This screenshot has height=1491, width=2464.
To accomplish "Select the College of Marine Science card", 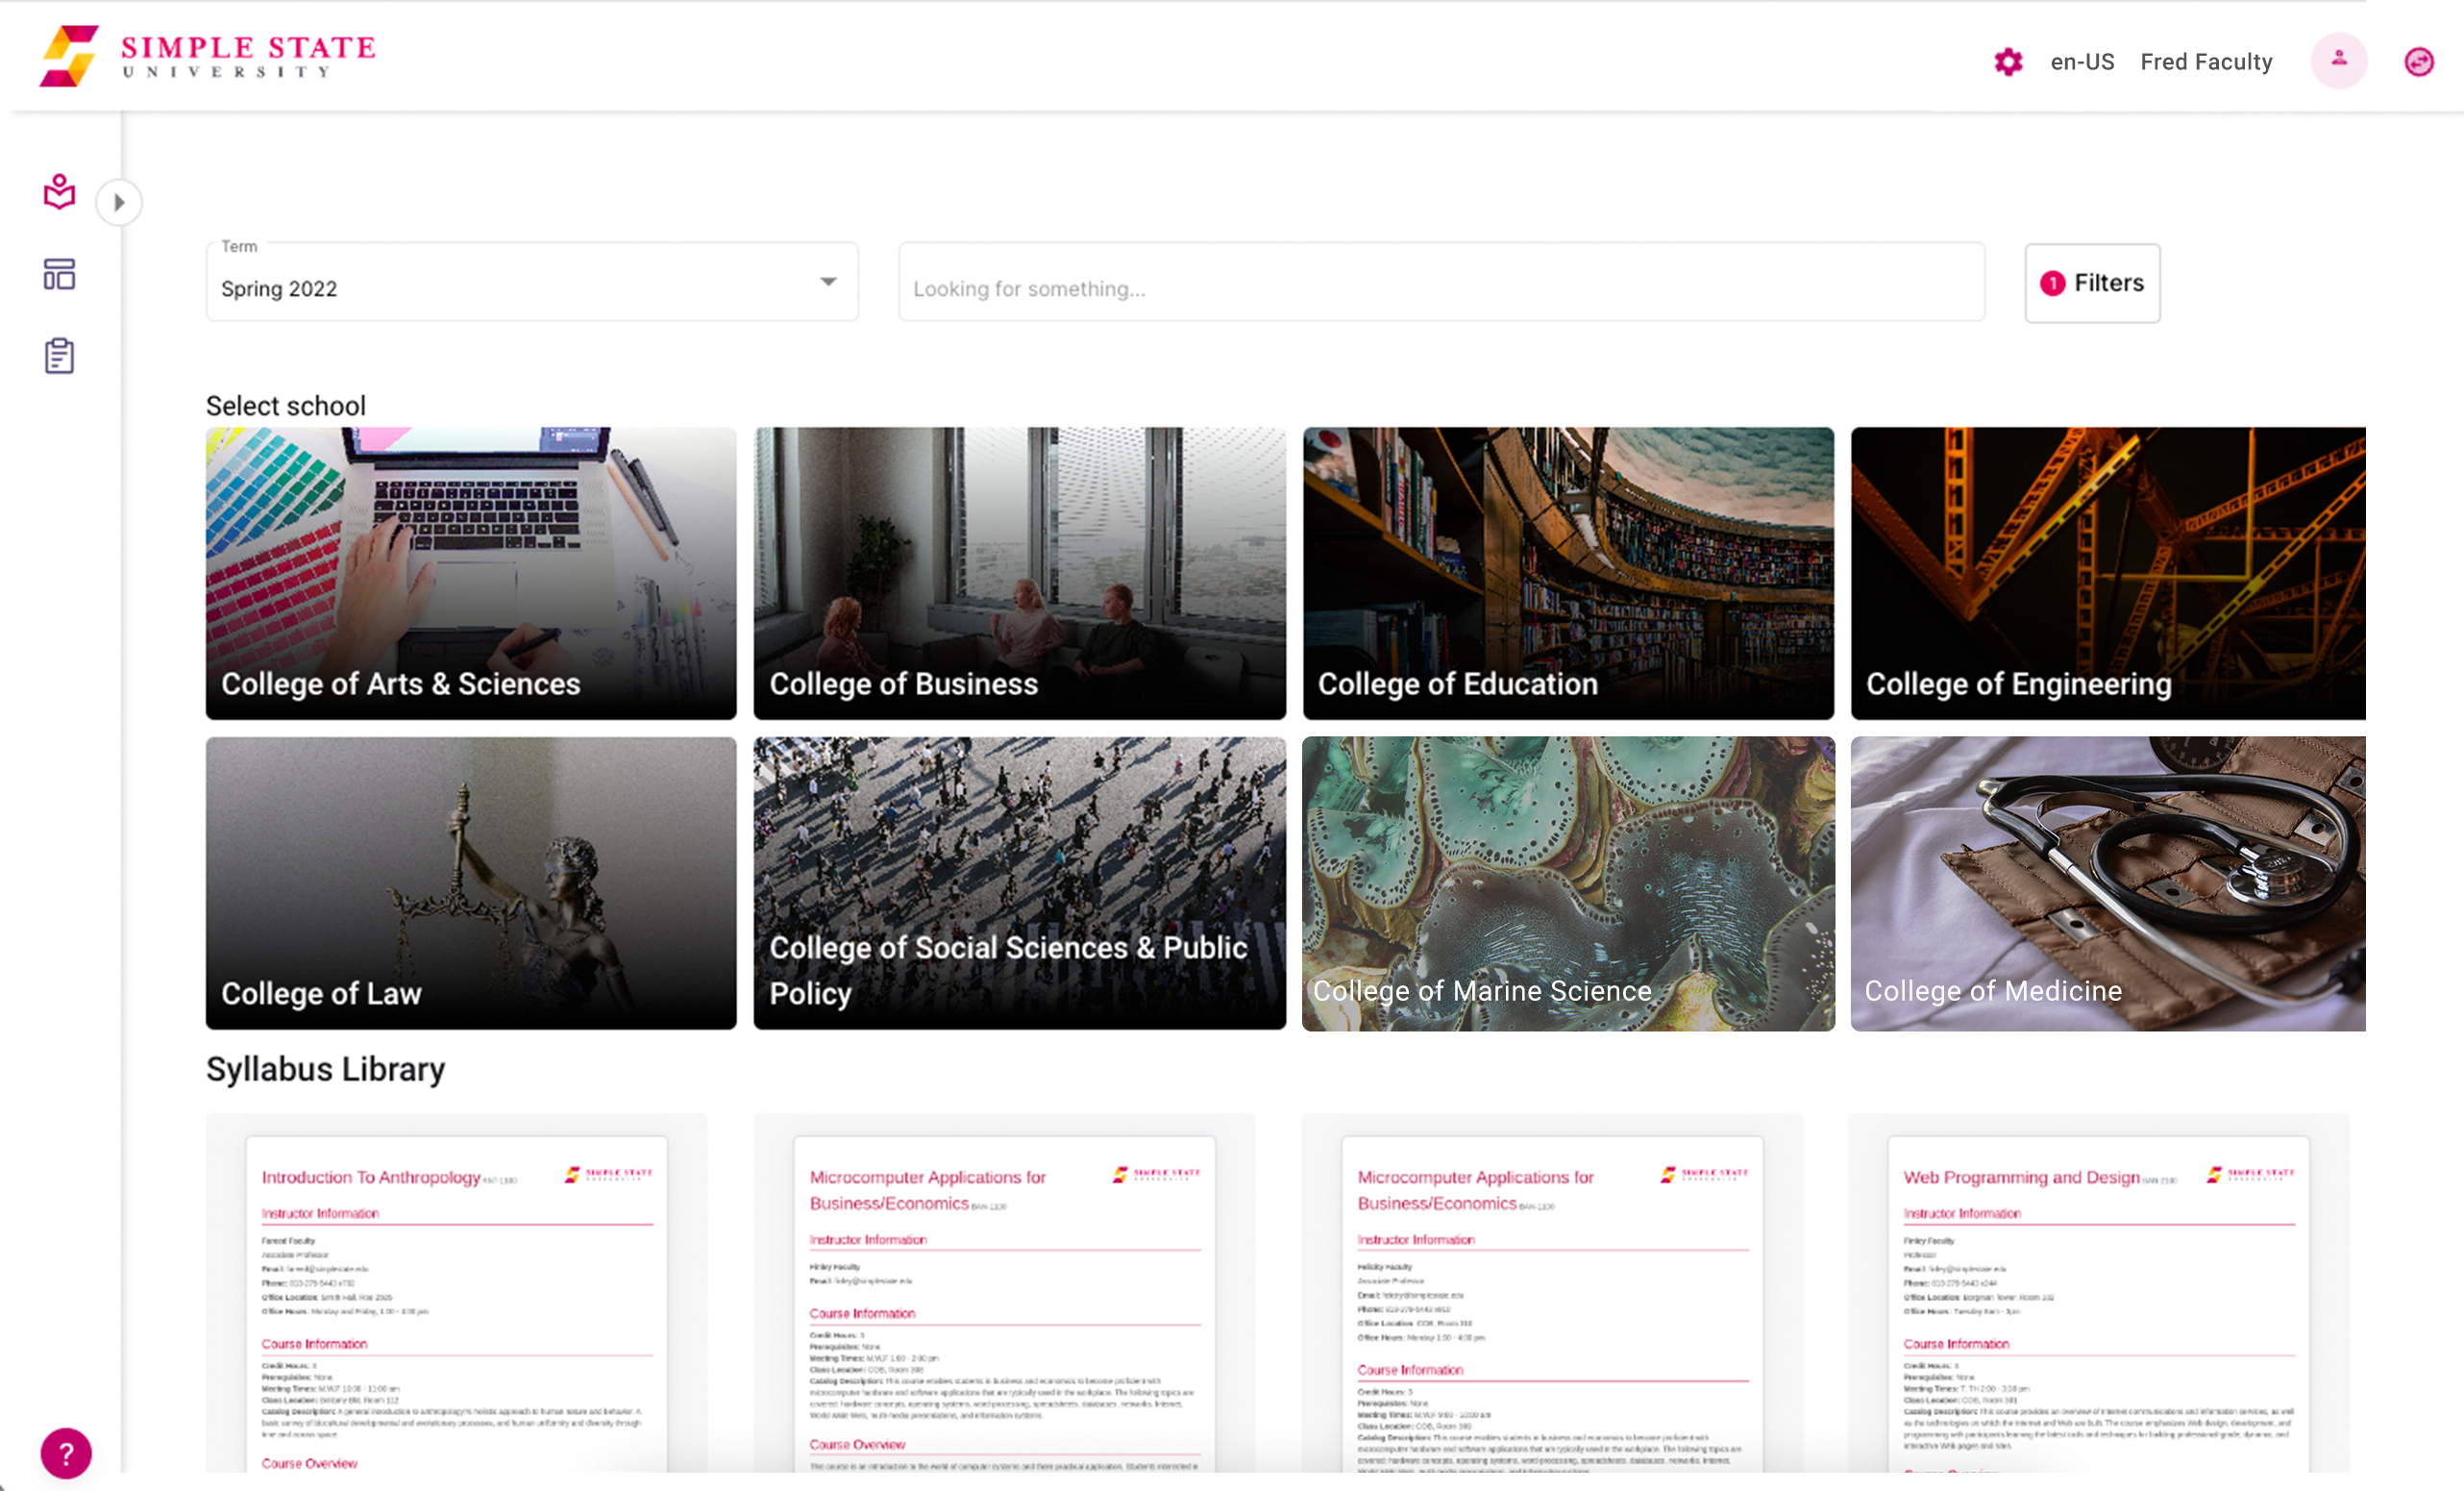I will 1568,883.
